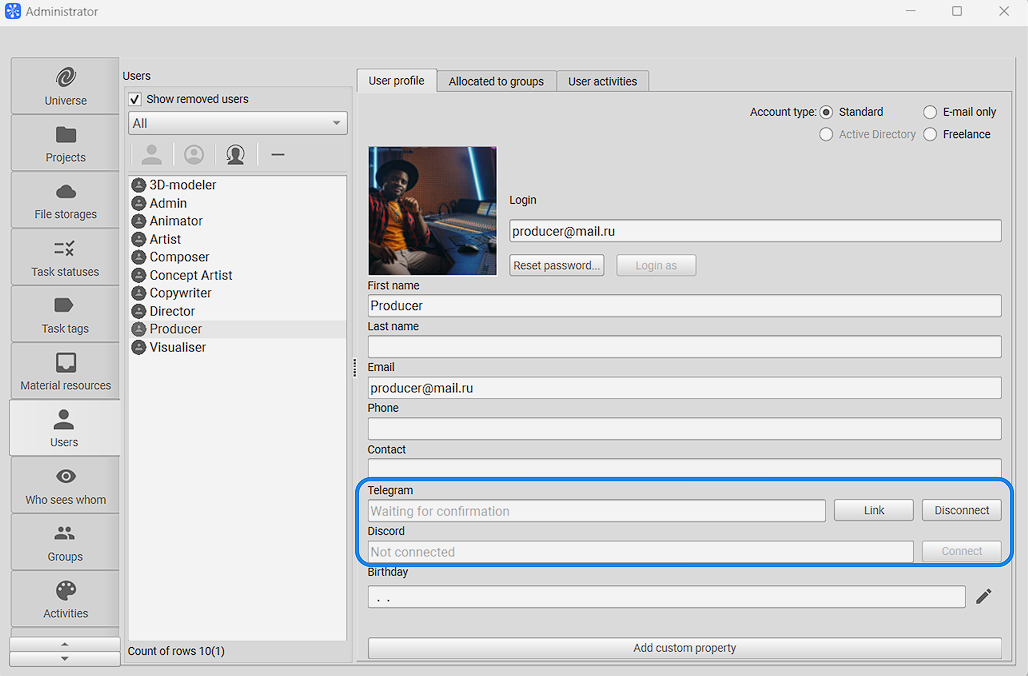Click the Discord Connect button
Image resolution: width=1028 pixels, height=676 pixels.
[962, 551]
